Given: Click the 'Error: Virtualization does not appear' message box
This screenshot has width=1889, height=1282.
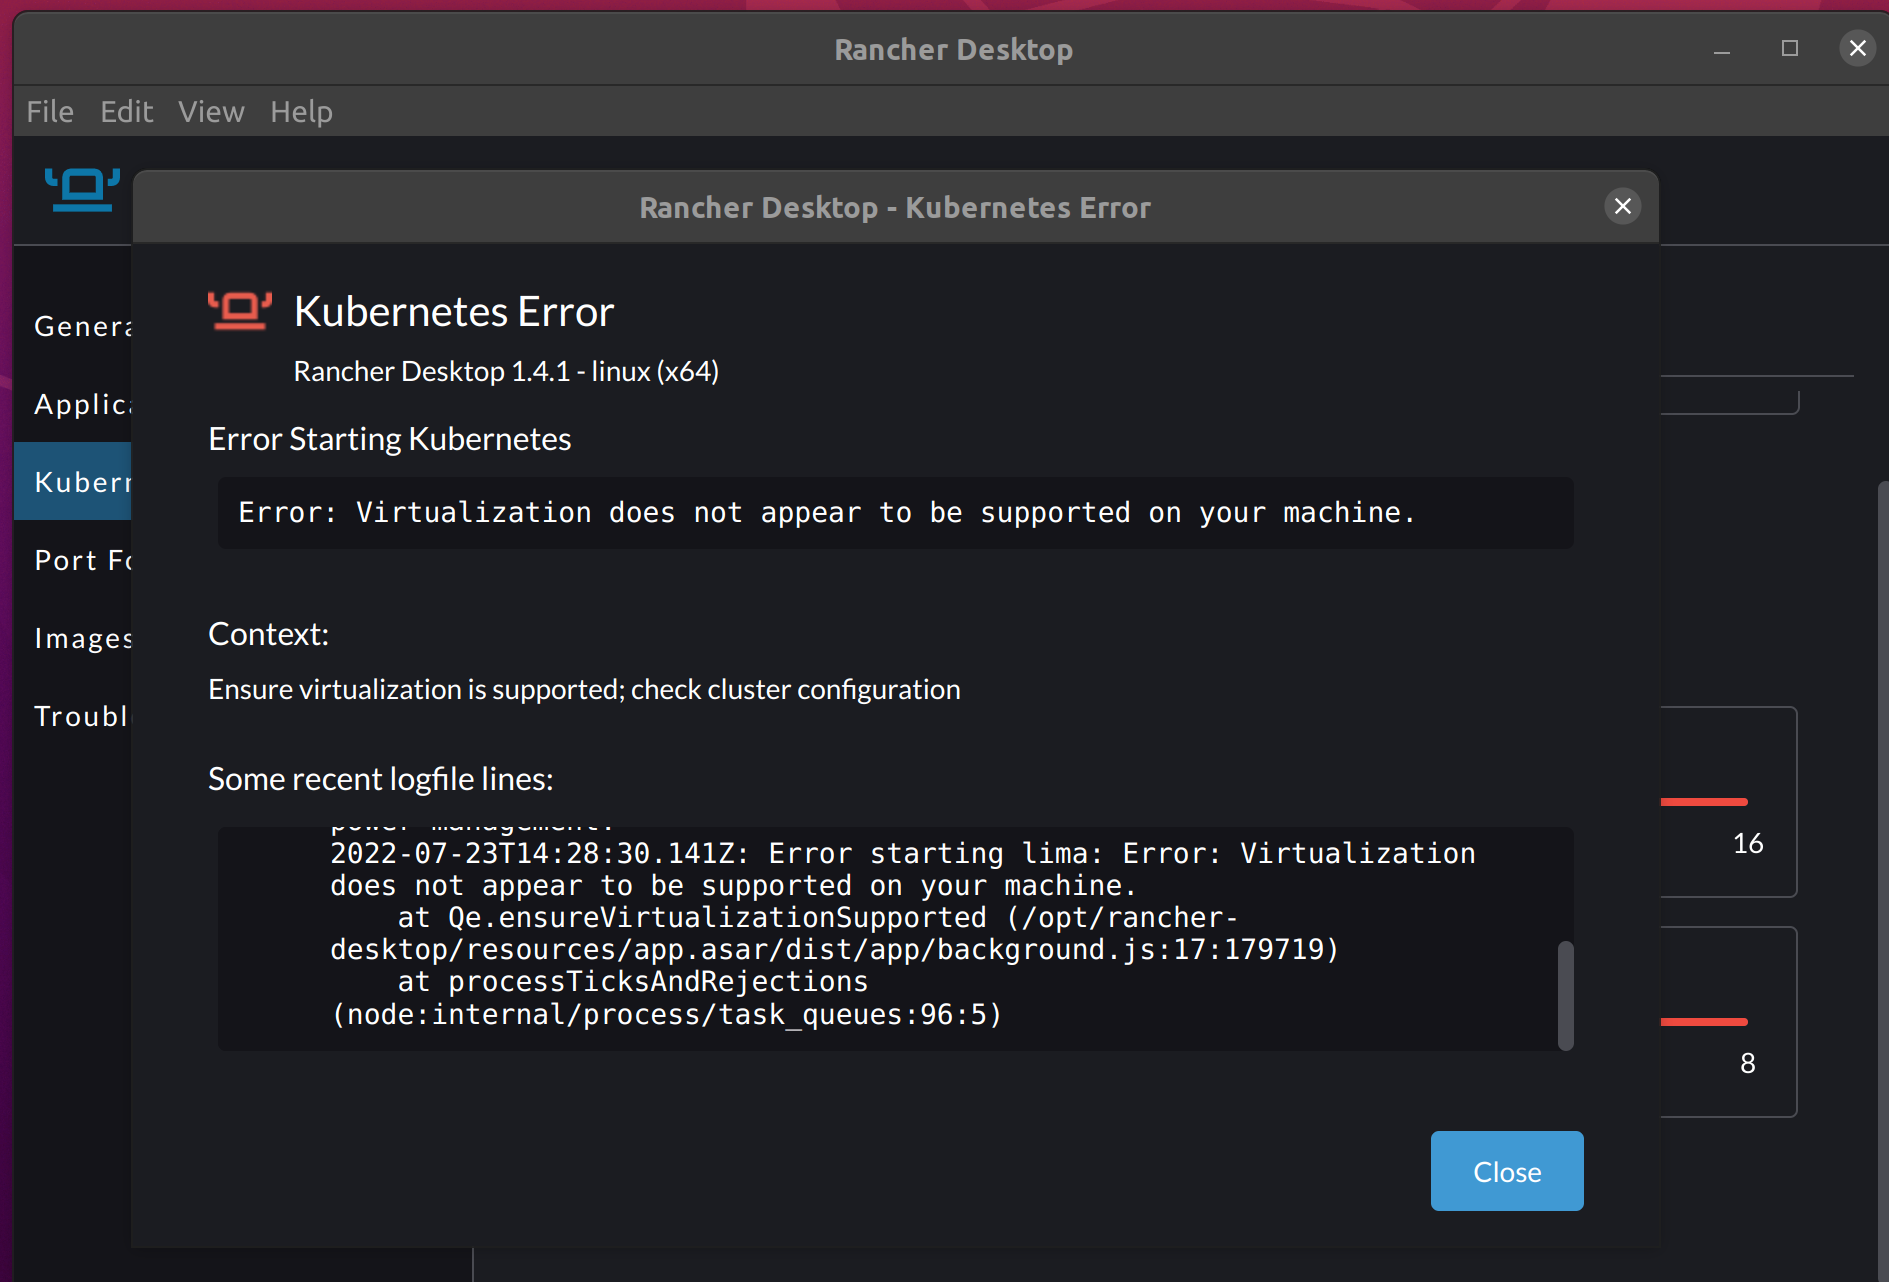Looking at the screenshot, I should coord(896,513).
